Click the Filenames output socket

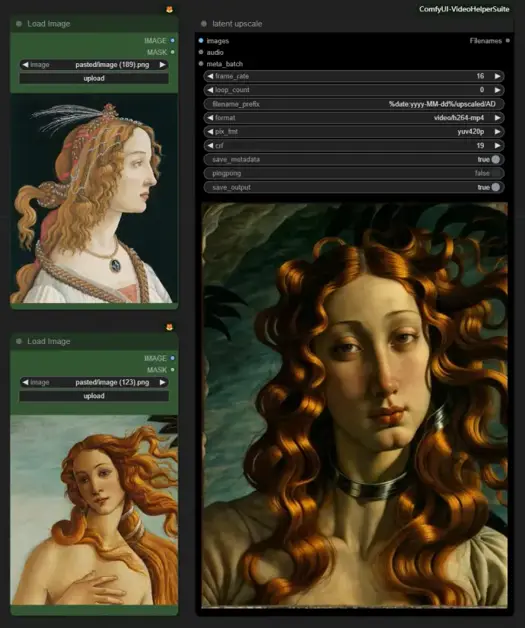tap(508, 40)
